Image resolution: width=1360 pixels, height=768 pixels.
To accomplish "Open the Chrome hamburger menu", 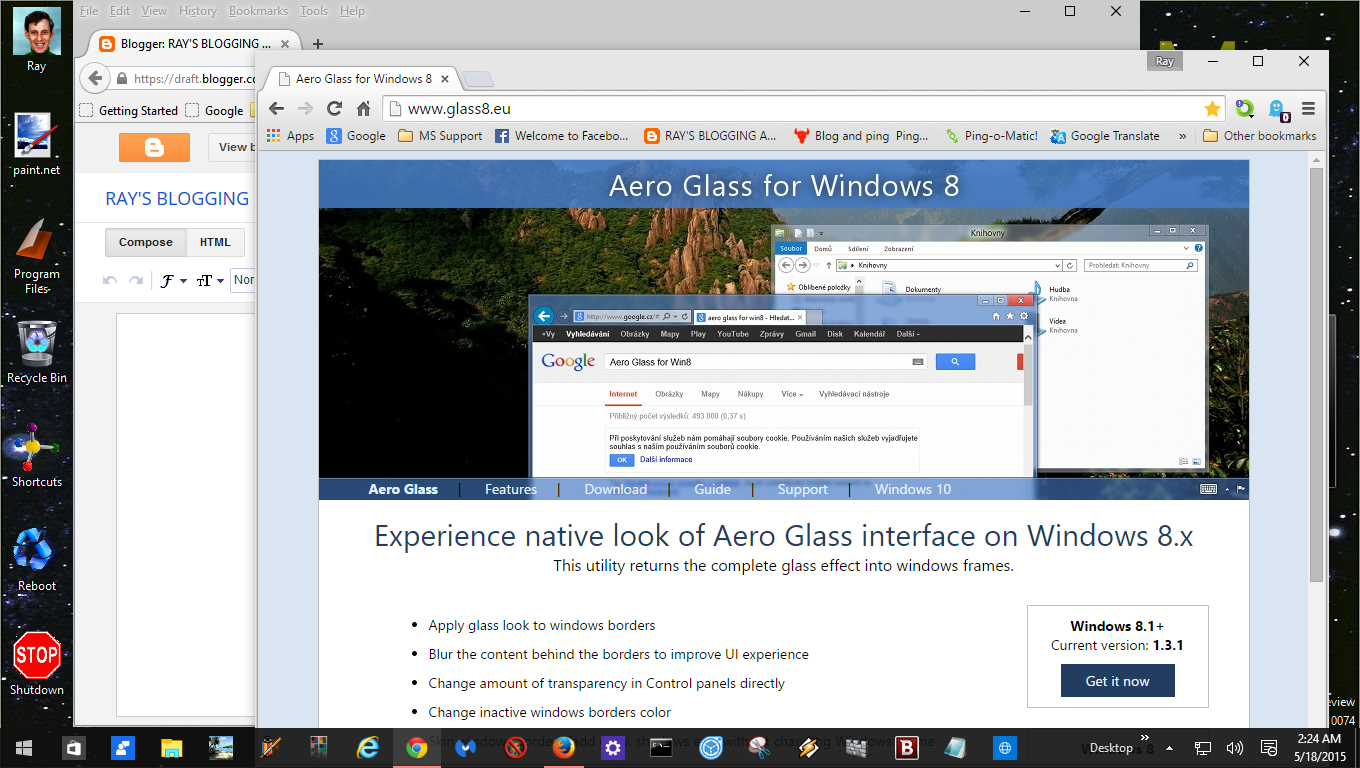I will pyautogui.click(x=1308, y=109).
